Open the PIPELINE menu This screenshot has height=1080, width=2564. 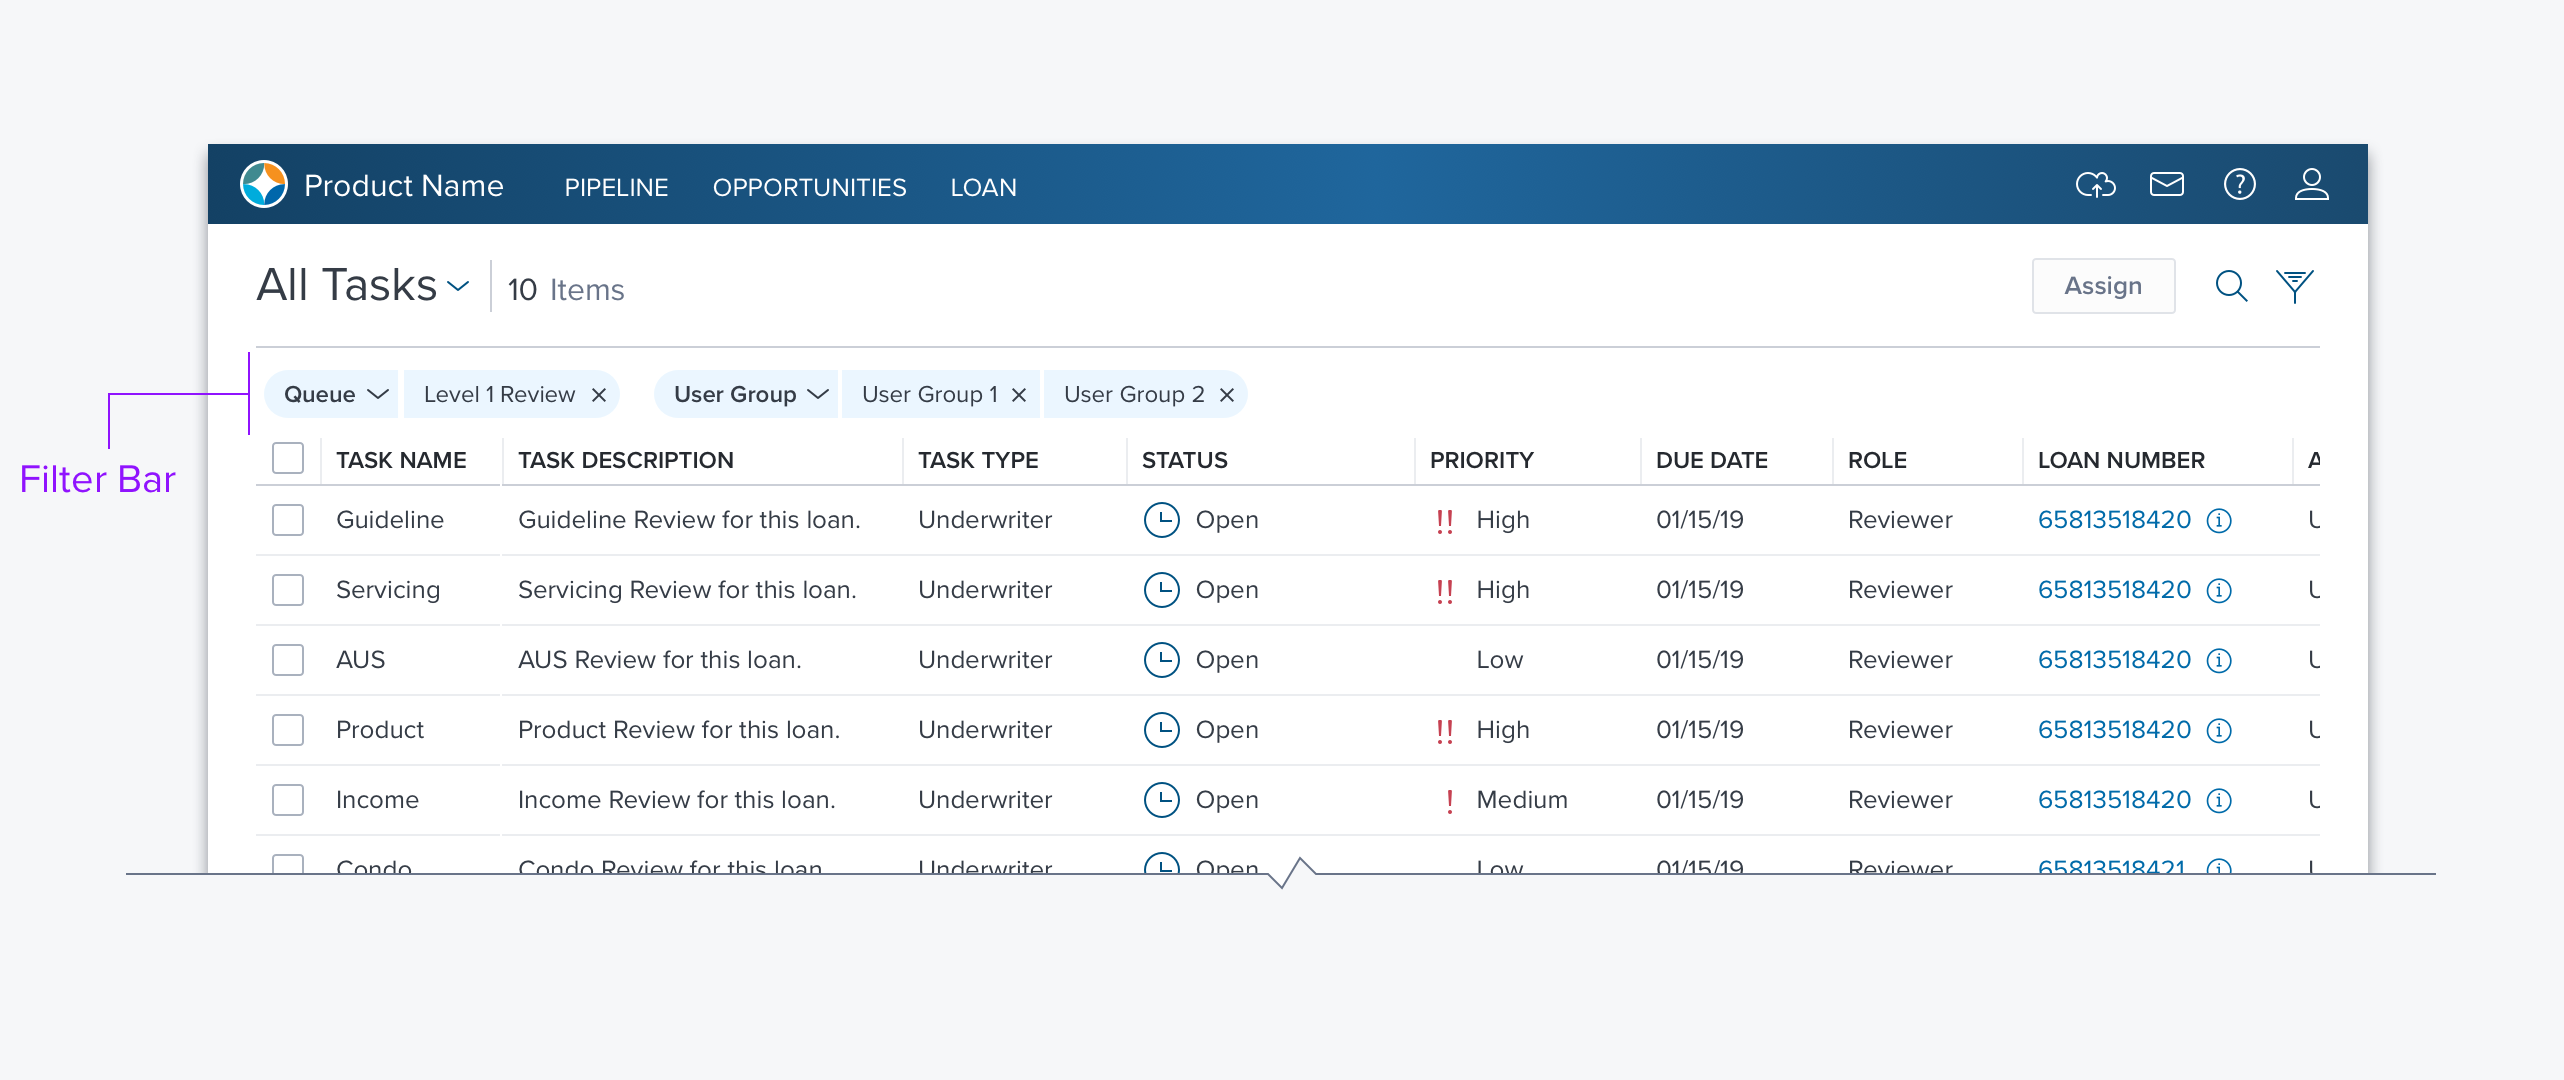coord(616,188)
